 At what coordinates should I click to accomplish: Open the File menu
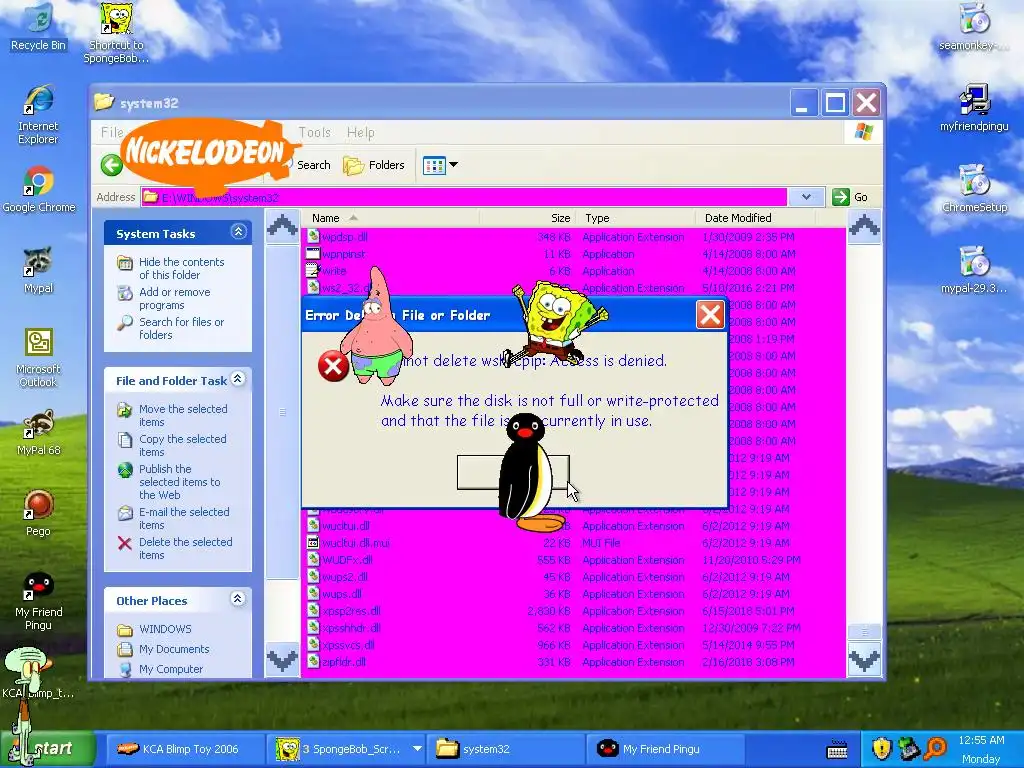112,133
